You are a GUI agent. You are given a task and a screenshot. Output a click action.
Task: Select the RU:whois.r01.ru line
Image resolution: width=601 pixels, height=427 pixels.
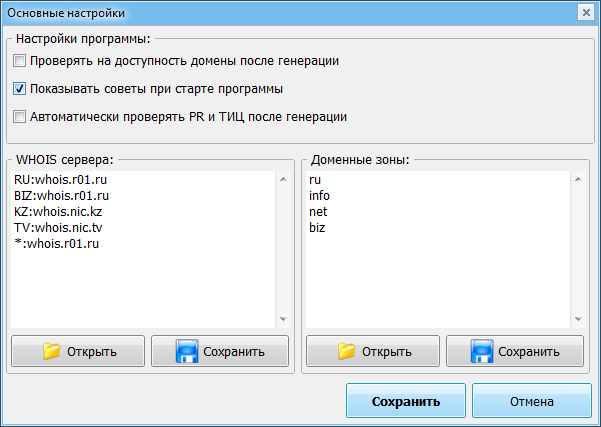click(x=61, y=180)
